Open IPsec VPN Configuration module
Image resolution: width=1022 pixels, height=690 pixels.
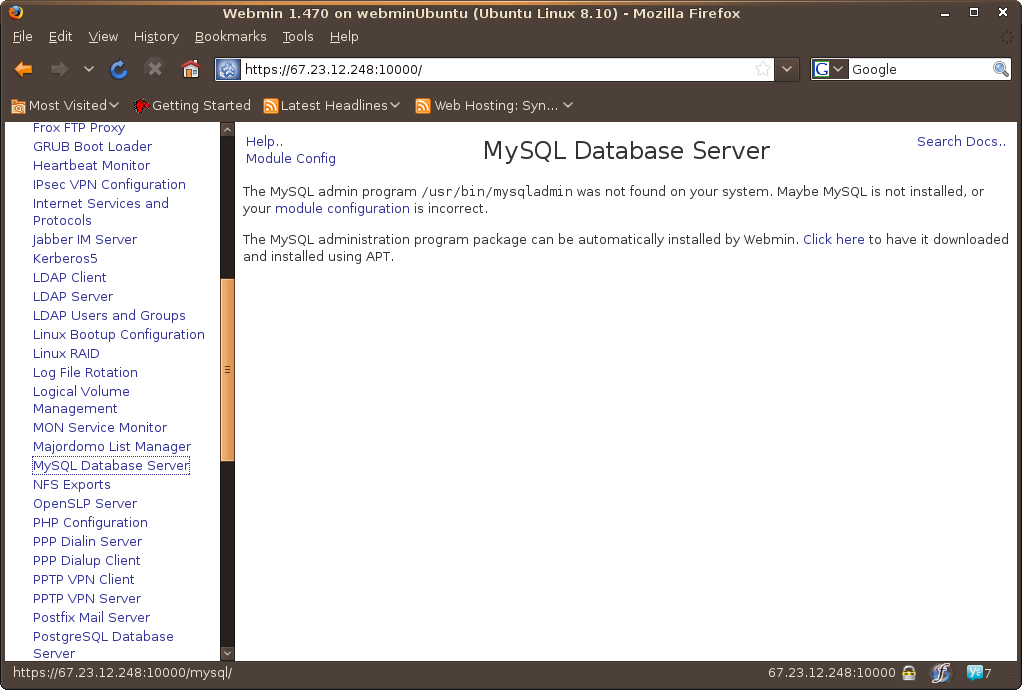pyautogui.click(x=109, y=184)
